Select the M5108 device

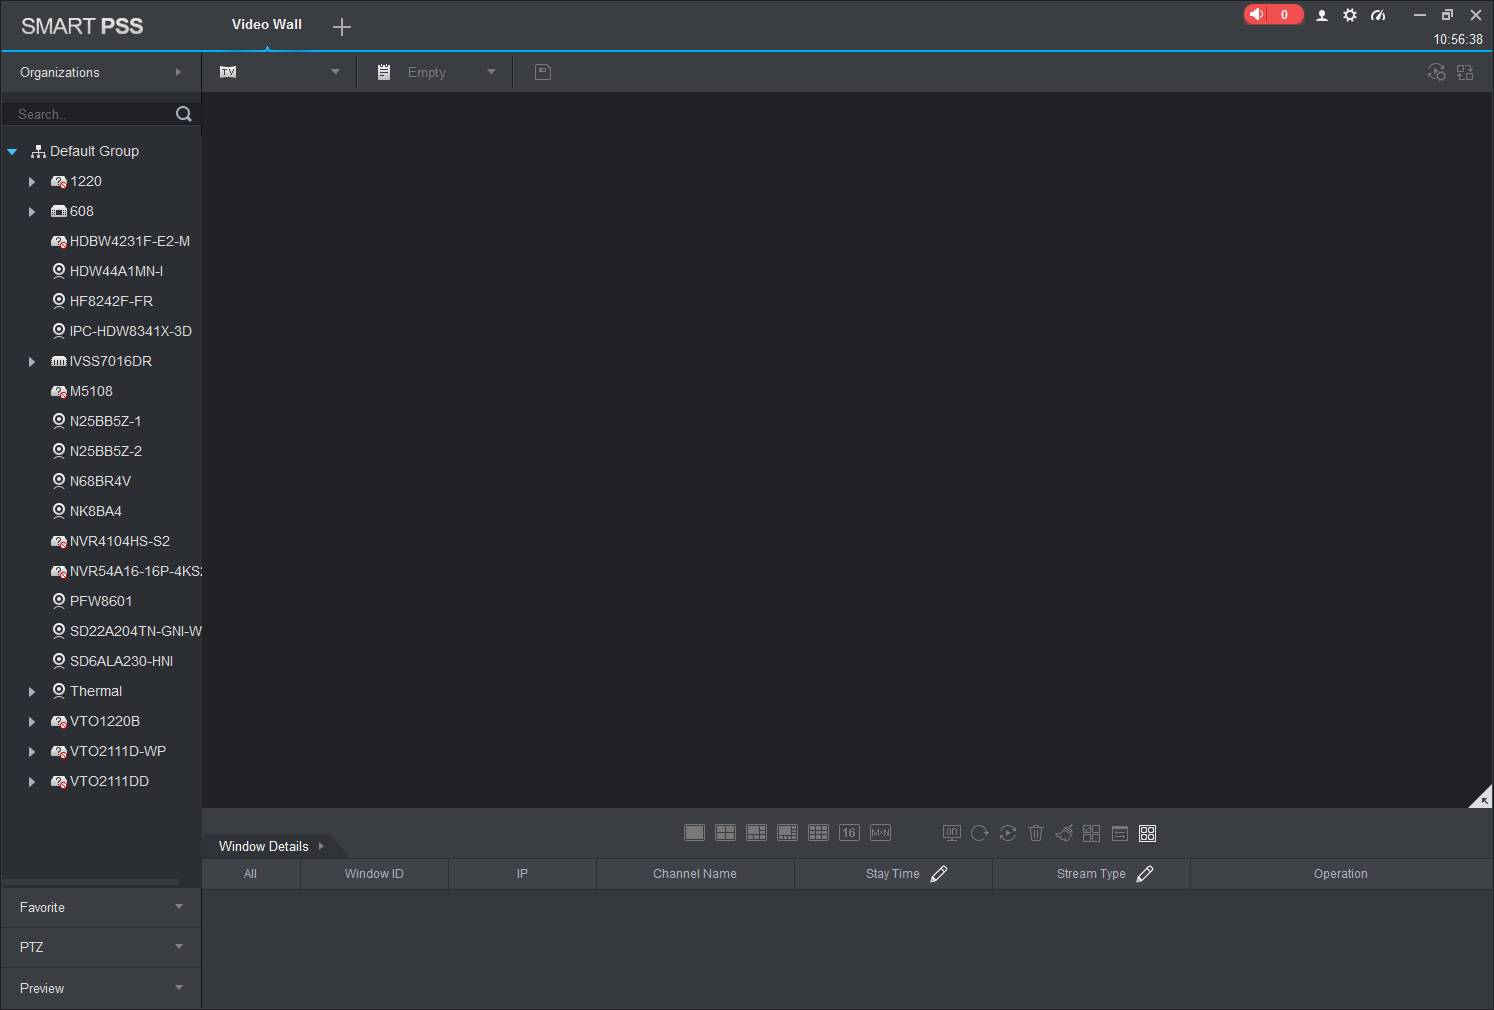click(82, 391)
